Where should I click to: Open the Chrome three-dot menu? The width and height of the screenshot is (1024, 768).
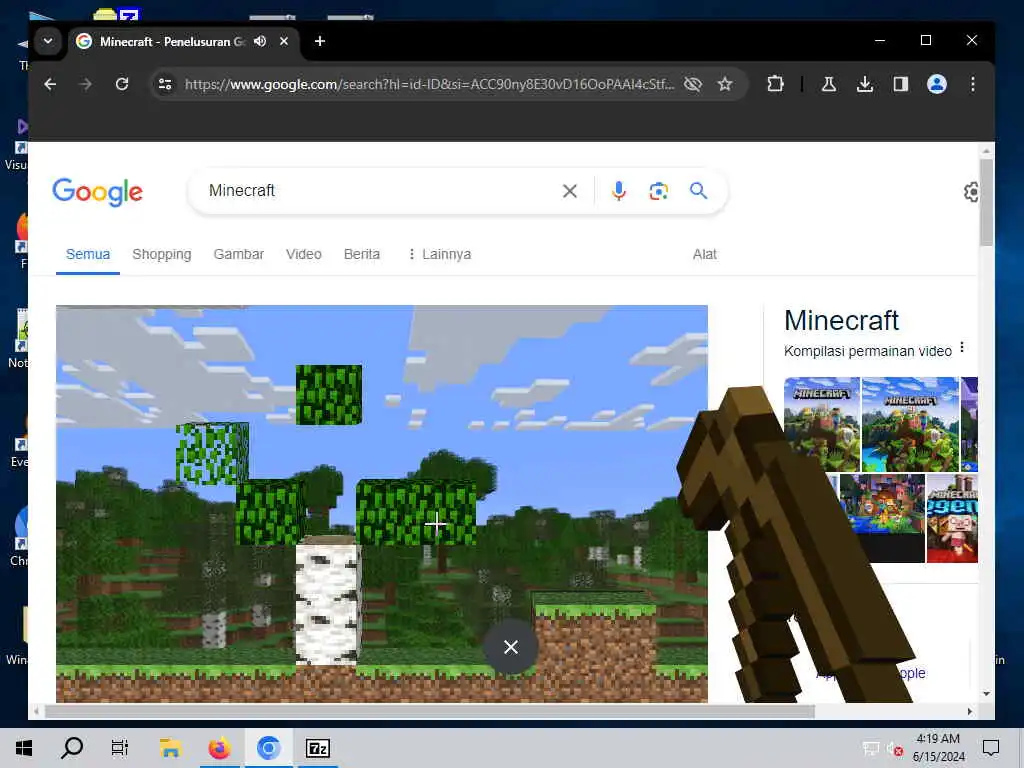coord(972,84)
